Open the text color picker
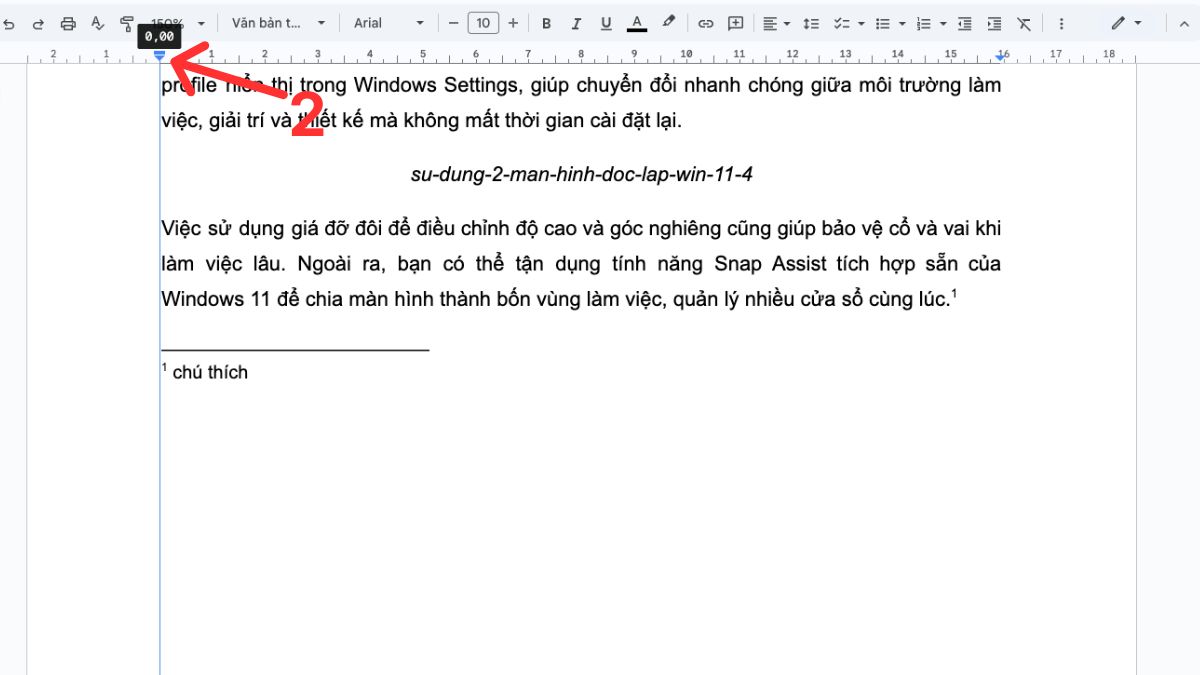This screenshot has width=1200, height=675. 637,23
